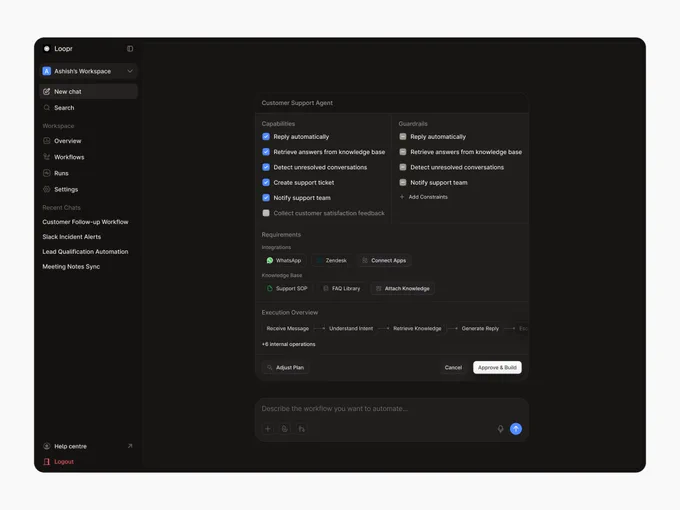
Task: Click the Execution Overview heading
Action: pyautogui.click(x=289, y=312)
